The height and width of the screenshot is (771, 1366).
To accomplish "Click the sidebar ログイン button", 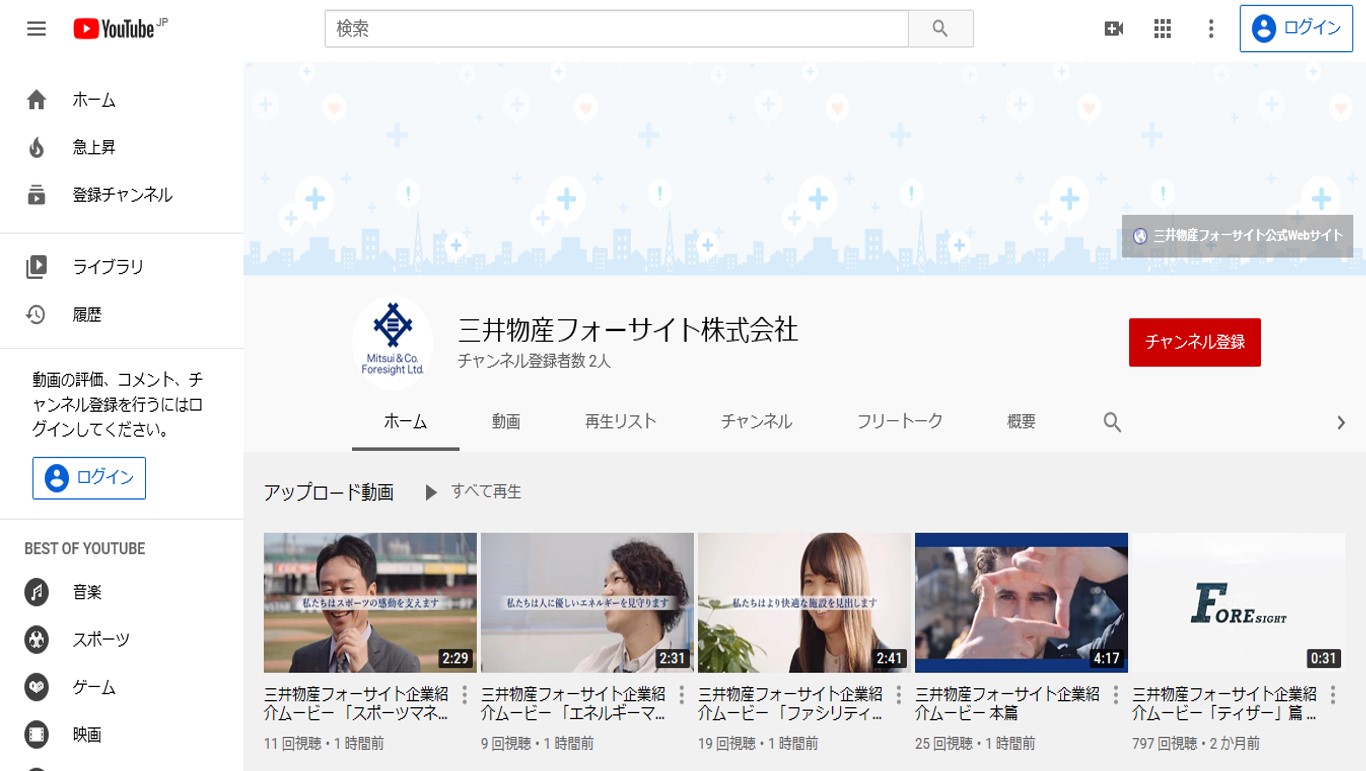I will (89, 478).
